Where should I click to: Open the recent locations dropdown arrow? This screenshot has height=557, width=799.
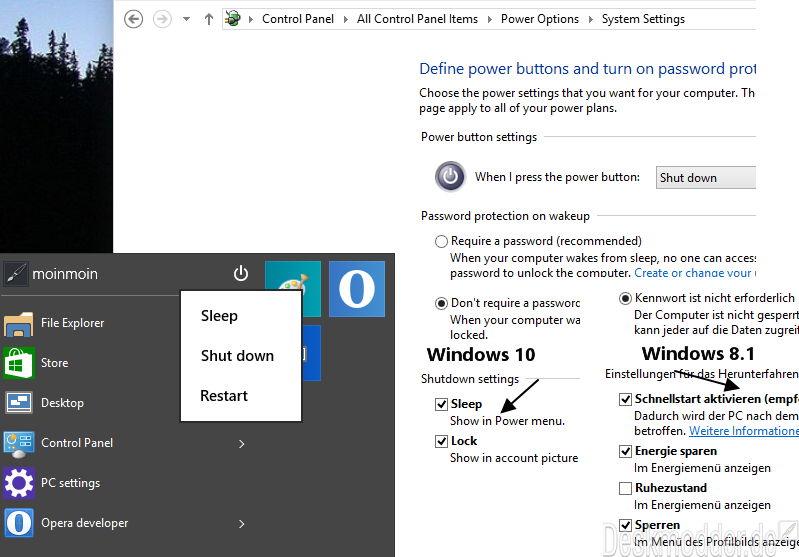pos(187,19)
